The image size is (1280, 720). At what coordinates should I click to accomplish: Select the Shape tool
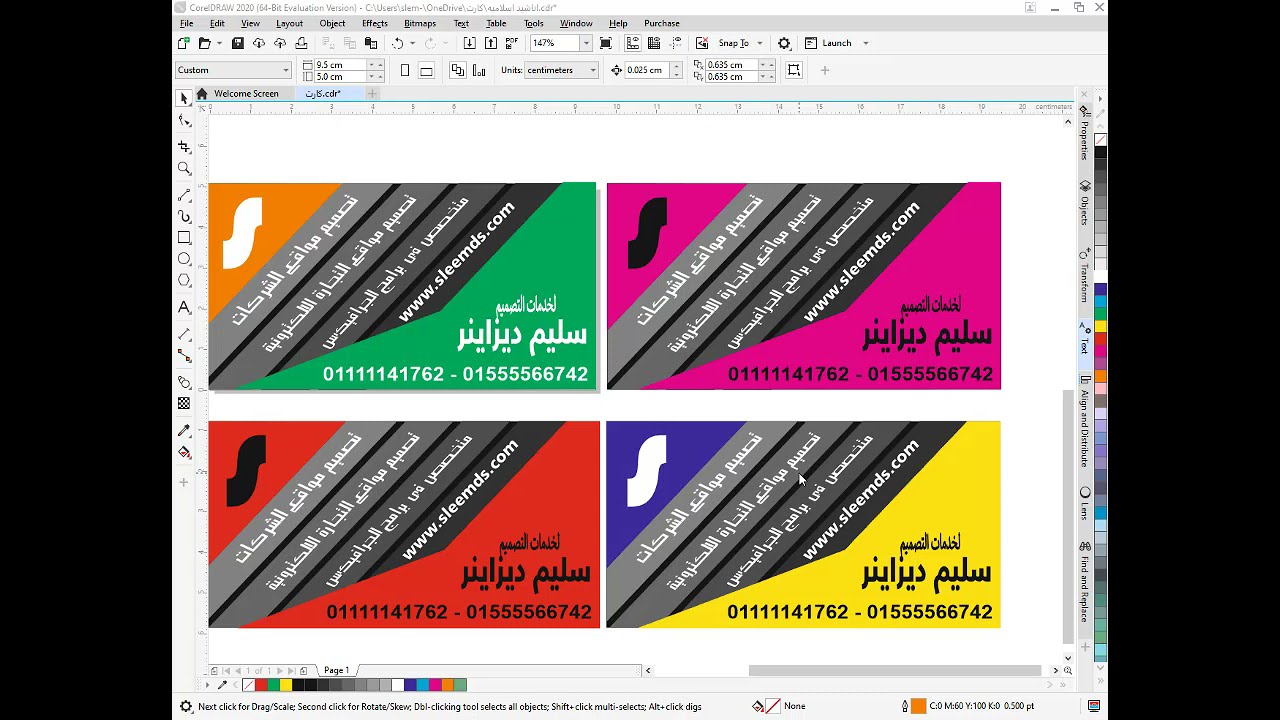pos(184,121)
